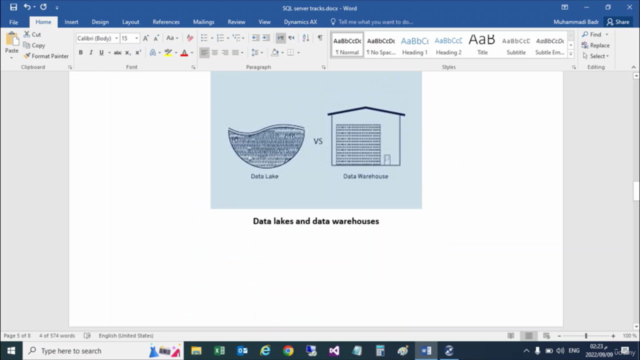Image resolution: width=640 pixels, height=360 pixels.
Task: Apply the Heading 1 style
Action: tap(415, 45)
